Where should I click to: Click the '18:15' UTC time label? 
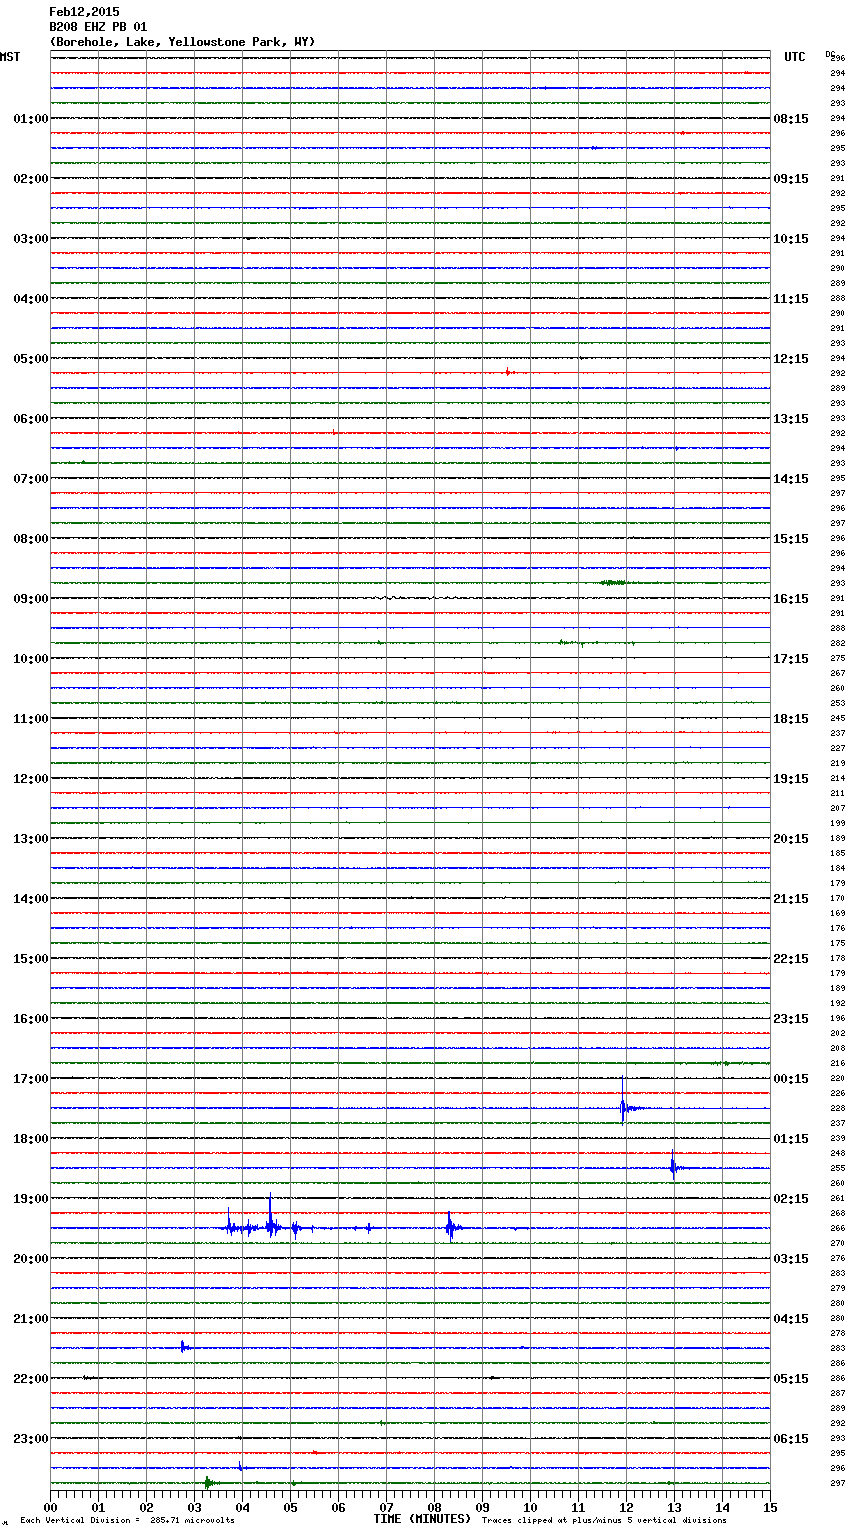click(791, 719)
